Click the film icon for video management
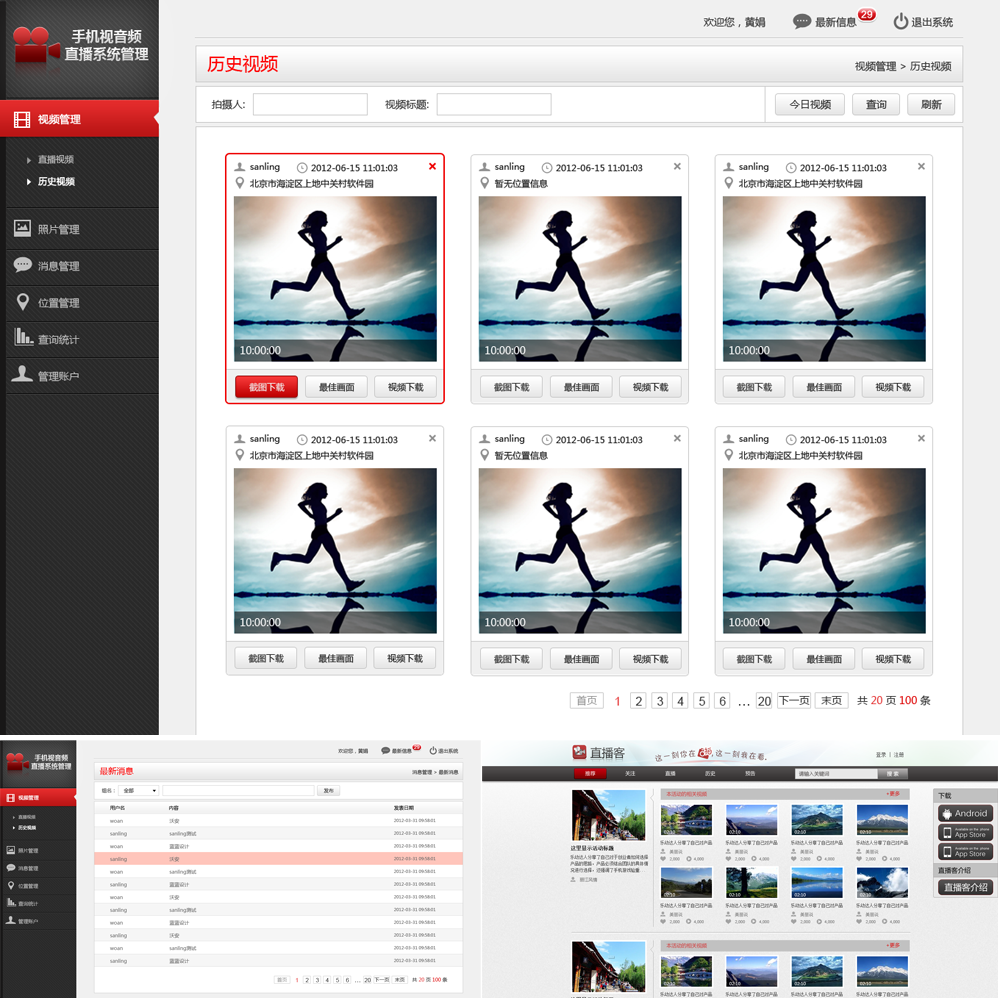 [x=22, y=119]
